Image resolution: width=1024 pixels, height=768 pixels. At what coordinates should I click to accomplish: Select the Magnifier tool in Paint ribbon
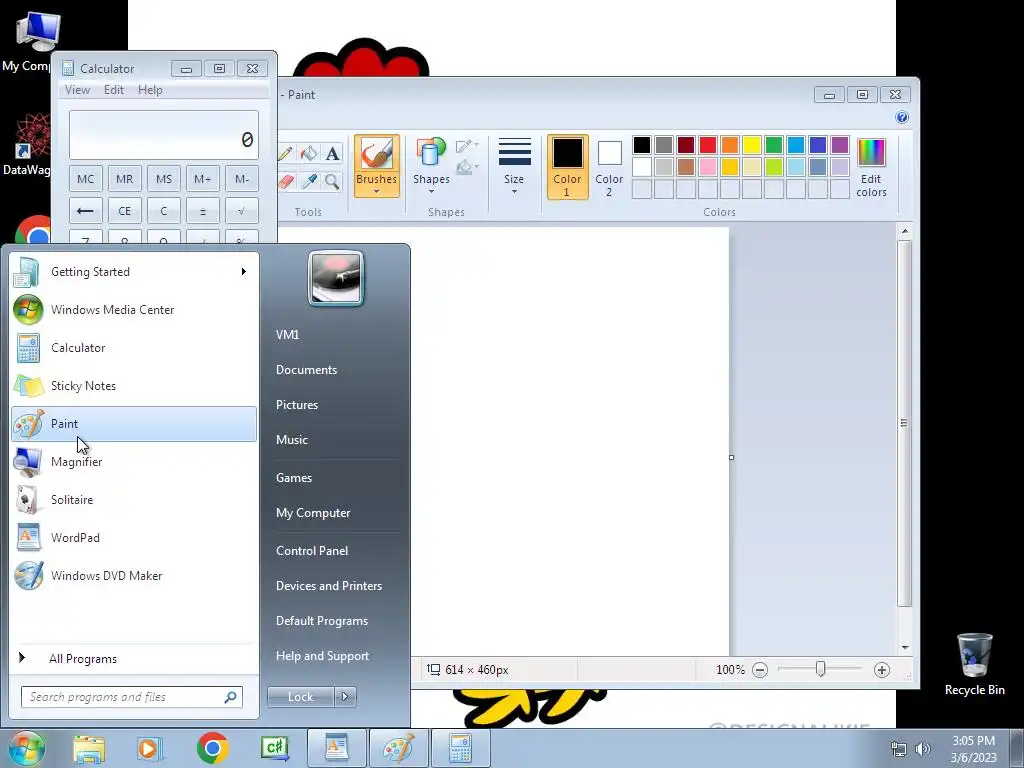pyautogui.click(x=332, y=181)
